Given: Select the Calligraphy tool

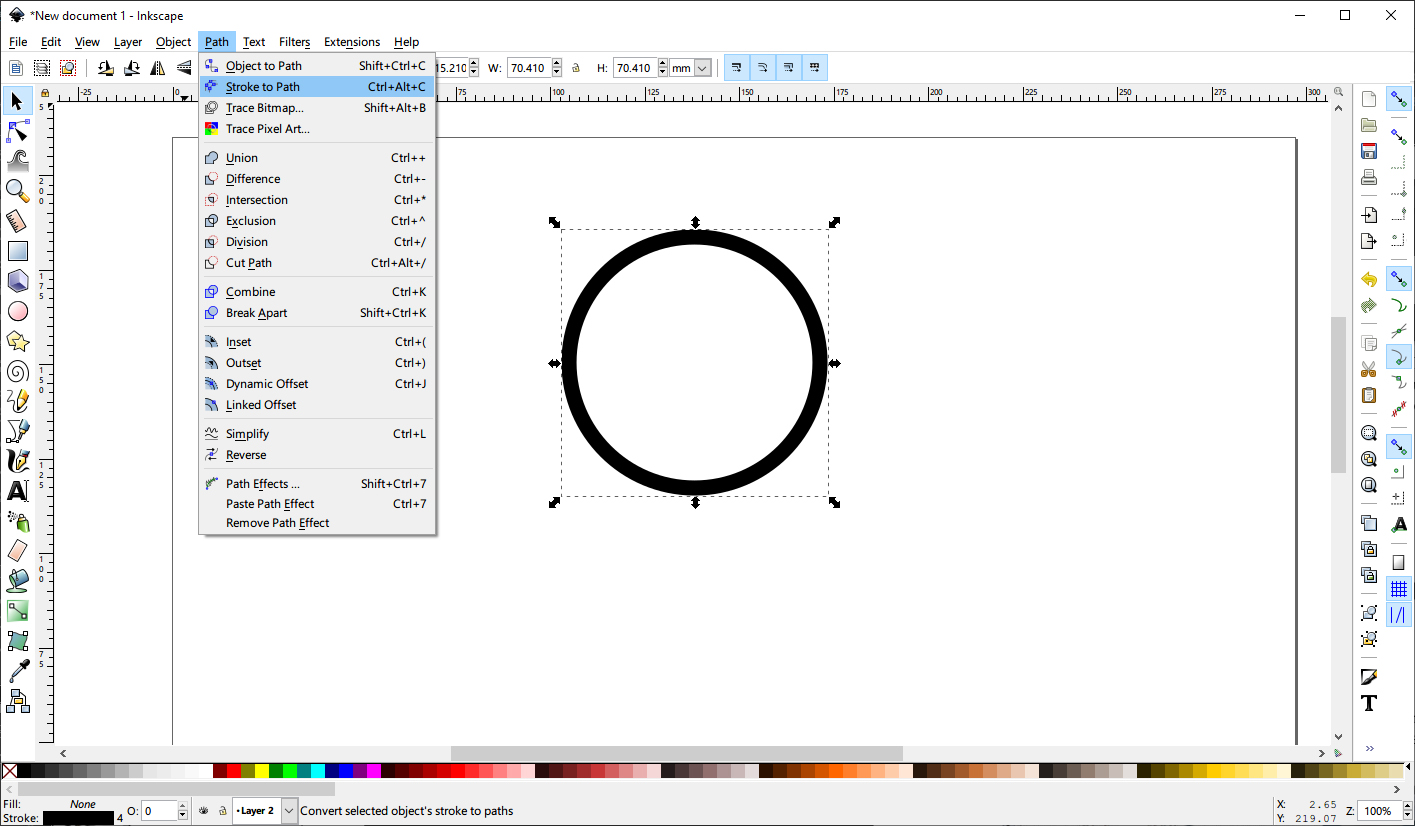Looking at the screenshot, I should click(x=17, y=461).
